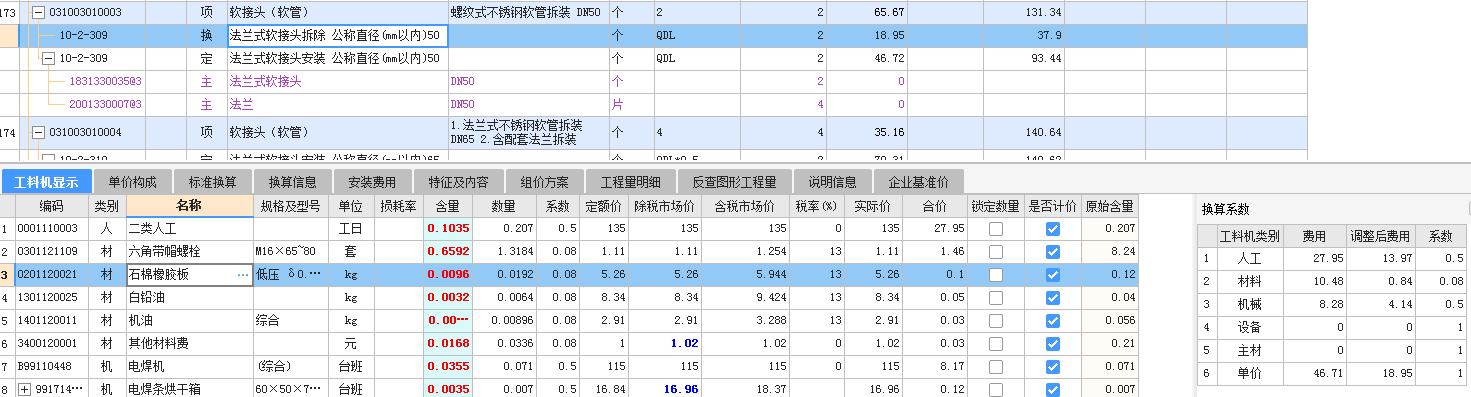This screenshot has height=397, width=1471.
Task: Uncheck 是否计价 for 六角带帽螺栓
Action: pos(1052,251)
